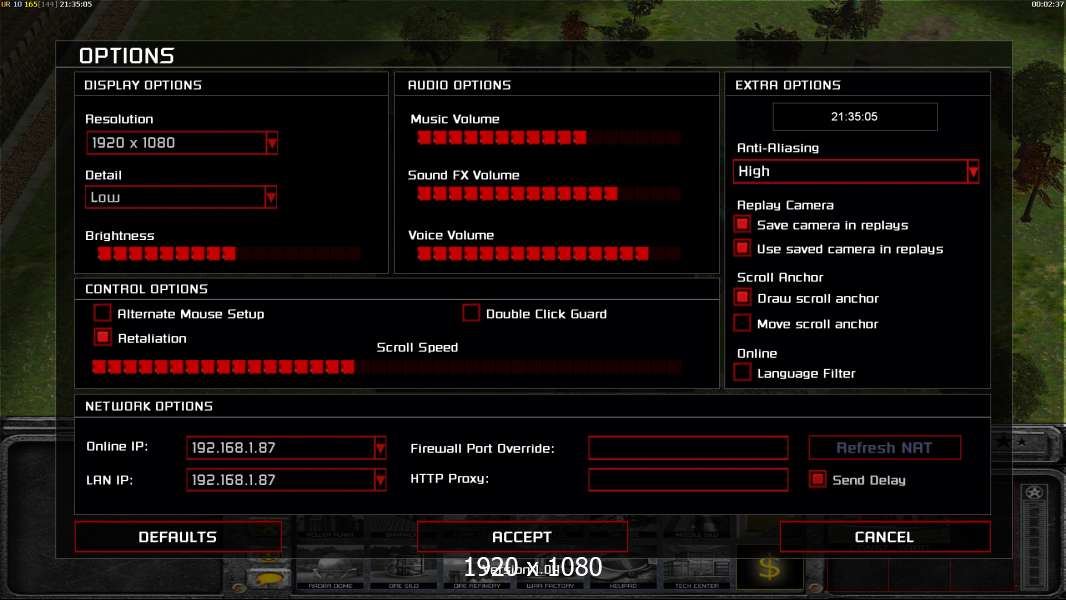Click the Firewall Port Override field

click(x=688, y=448)
